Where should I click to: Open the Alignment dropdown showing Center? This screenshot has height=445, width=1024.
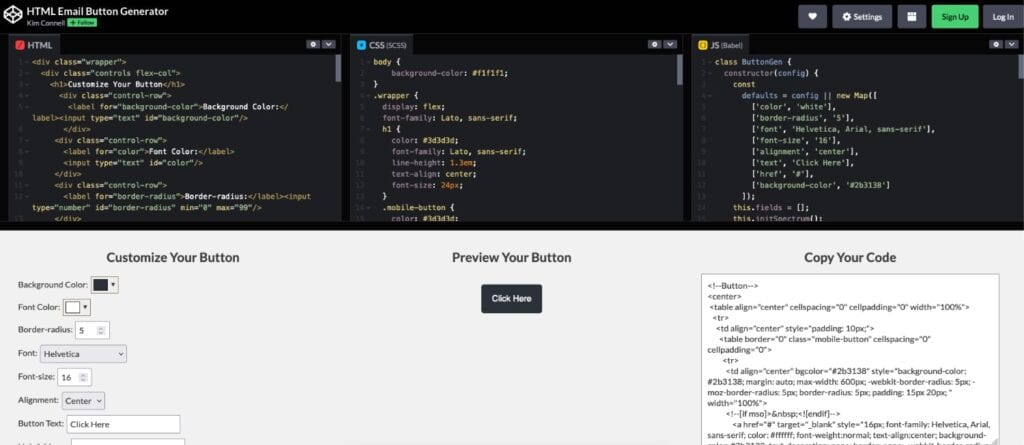[83, 401]
